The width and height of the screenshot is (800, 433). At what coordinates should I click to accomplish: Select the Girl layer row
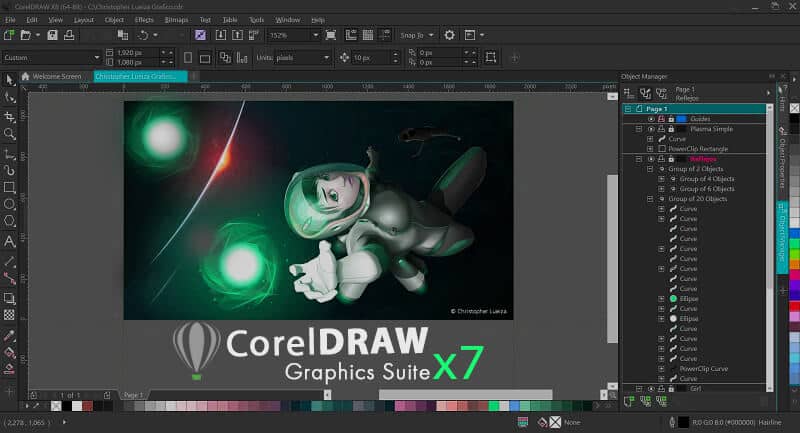(695, 389)
